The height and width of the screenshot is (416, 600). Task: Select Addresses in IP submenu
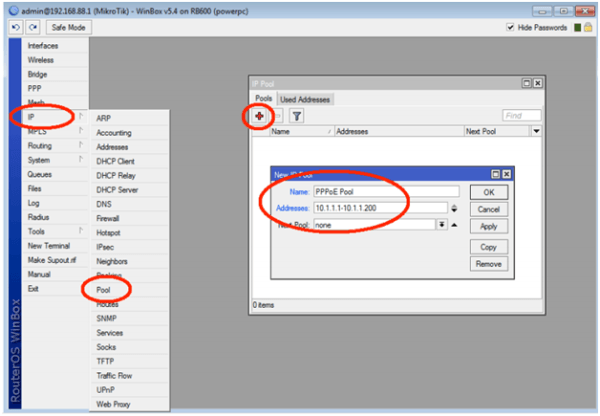130,147
